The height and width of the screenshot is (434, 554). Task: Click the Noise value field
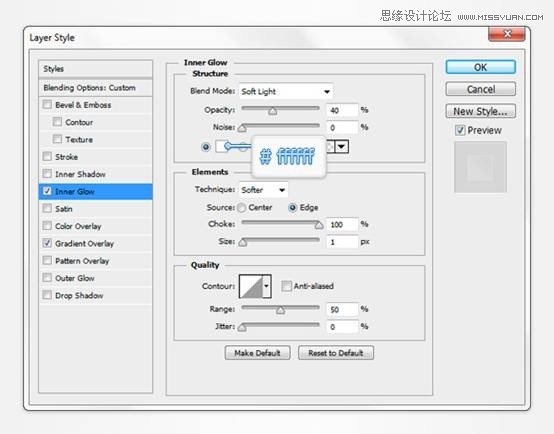342,128
